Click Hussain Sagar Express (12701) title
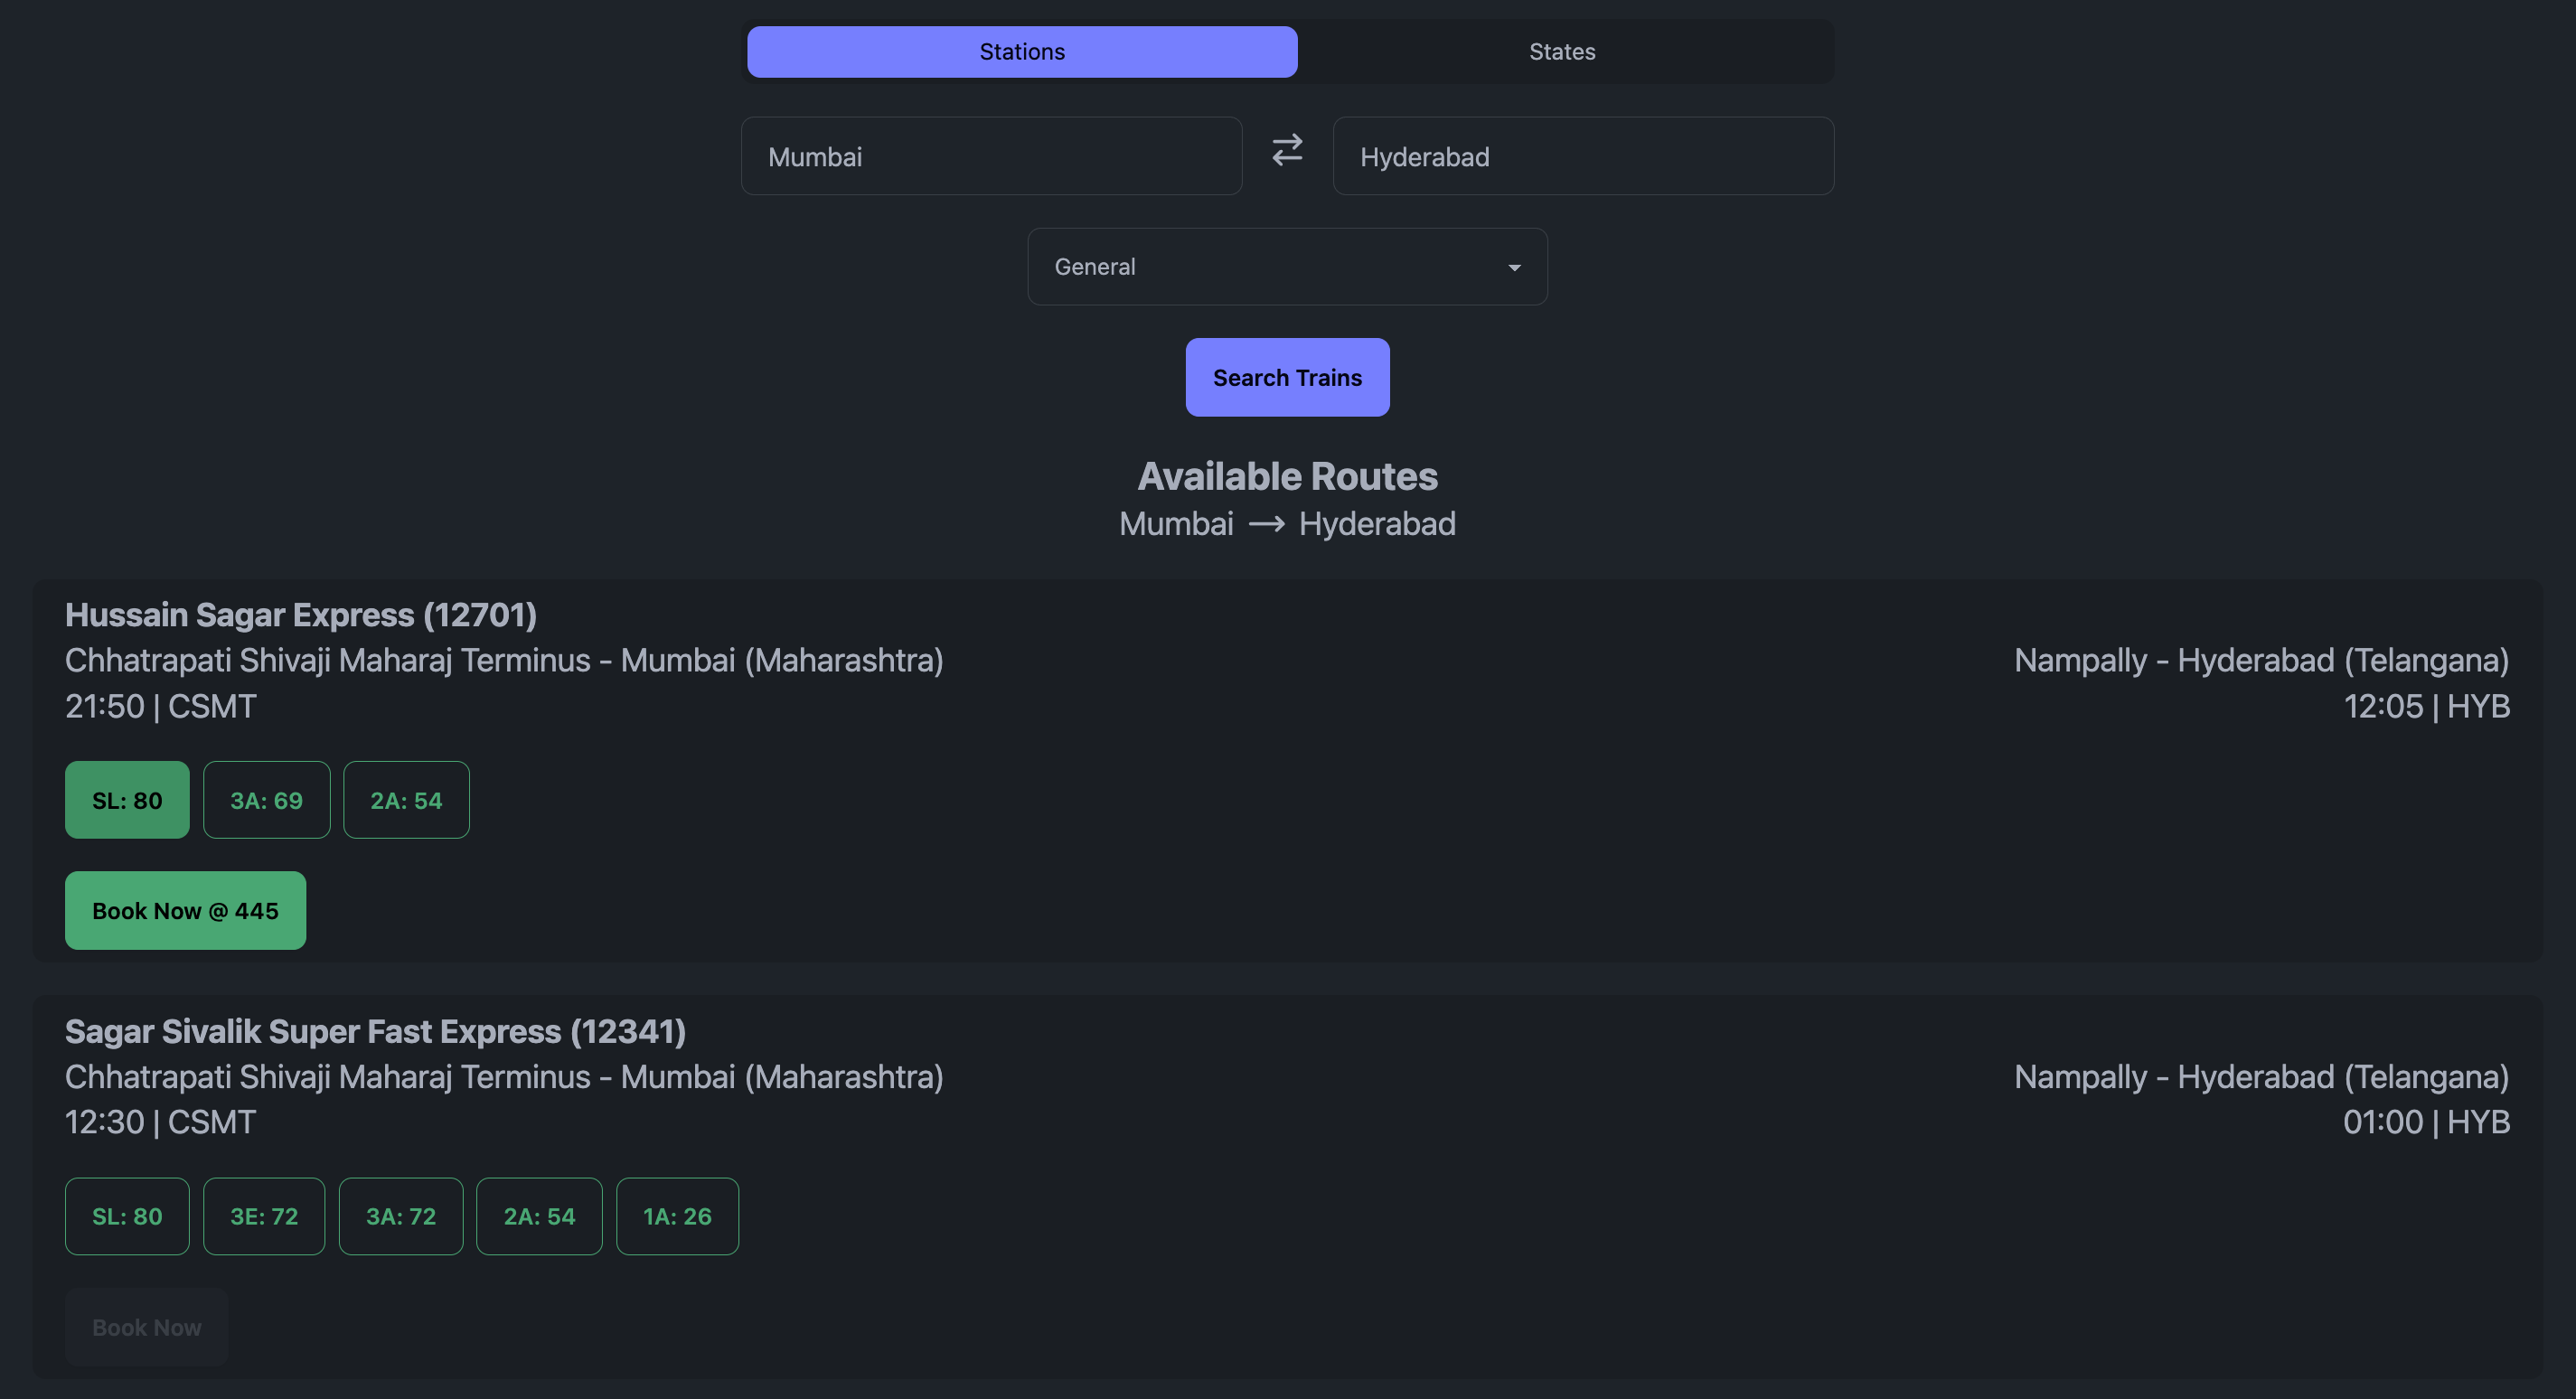 coord(301,614)
